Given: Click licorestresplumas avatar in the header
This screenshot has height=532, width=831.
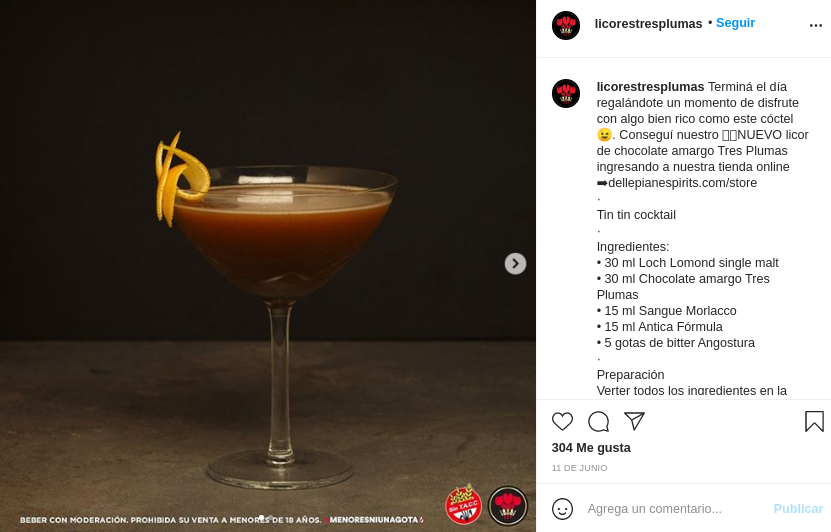Looking at the screenshot, I should 566,25.
